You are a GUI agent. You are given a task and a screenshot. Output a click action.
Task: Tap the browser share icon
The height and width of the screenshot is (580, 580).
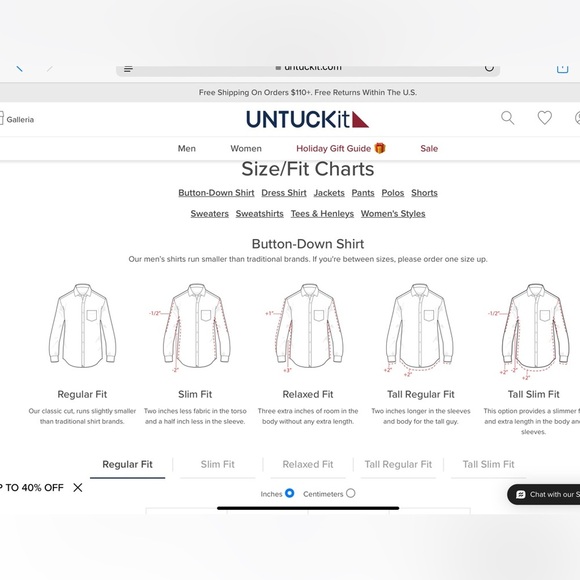pos(562,69)
